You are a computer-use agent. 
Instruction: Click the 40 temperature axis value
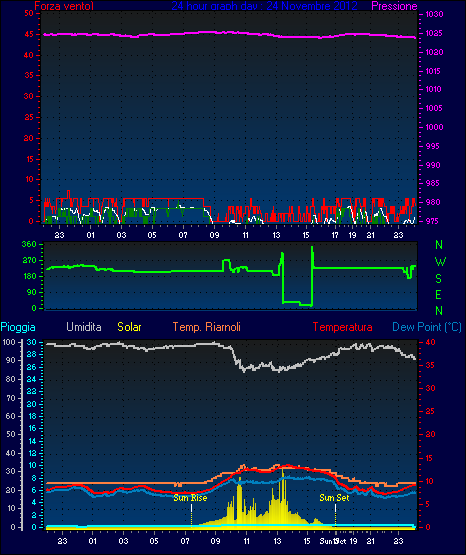(431, 343)
